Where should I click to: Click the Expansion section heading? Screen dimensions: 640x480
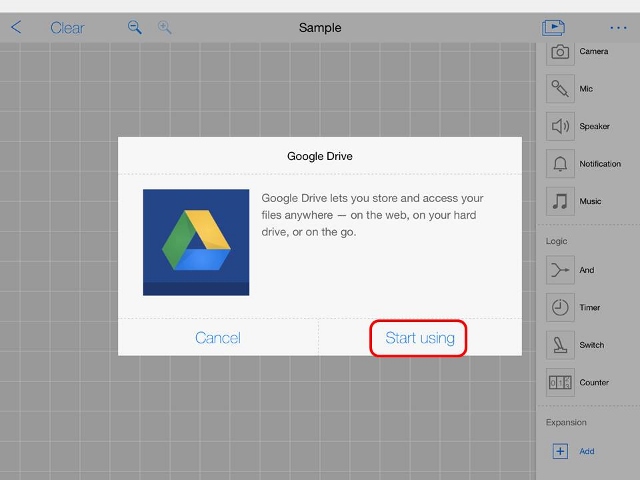(566, 422)
